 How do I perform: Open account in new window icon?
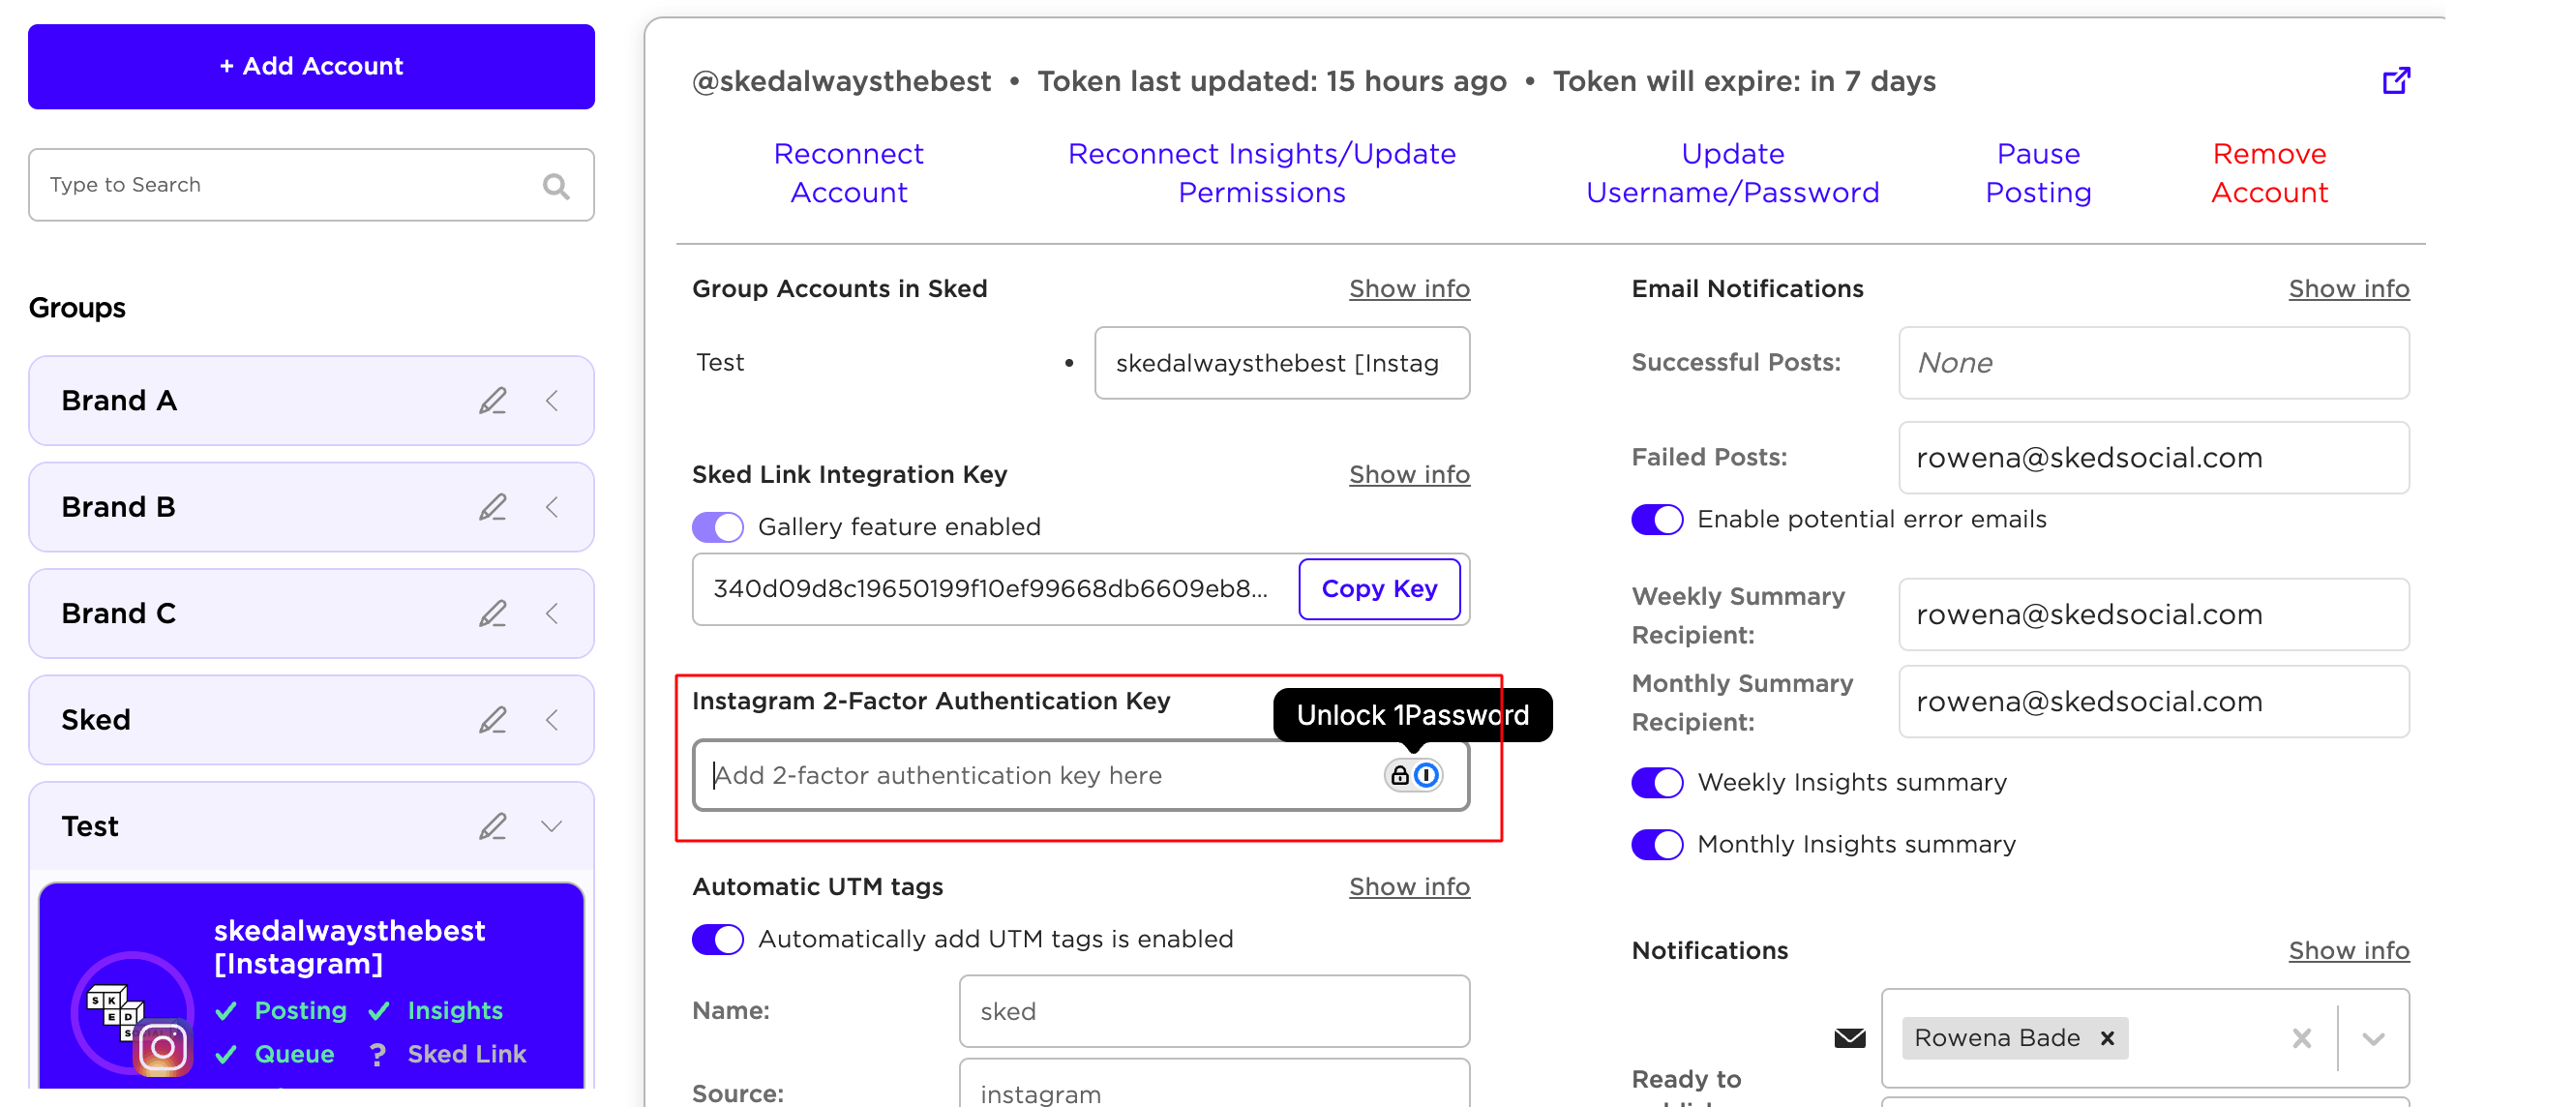coord(2396,80)
